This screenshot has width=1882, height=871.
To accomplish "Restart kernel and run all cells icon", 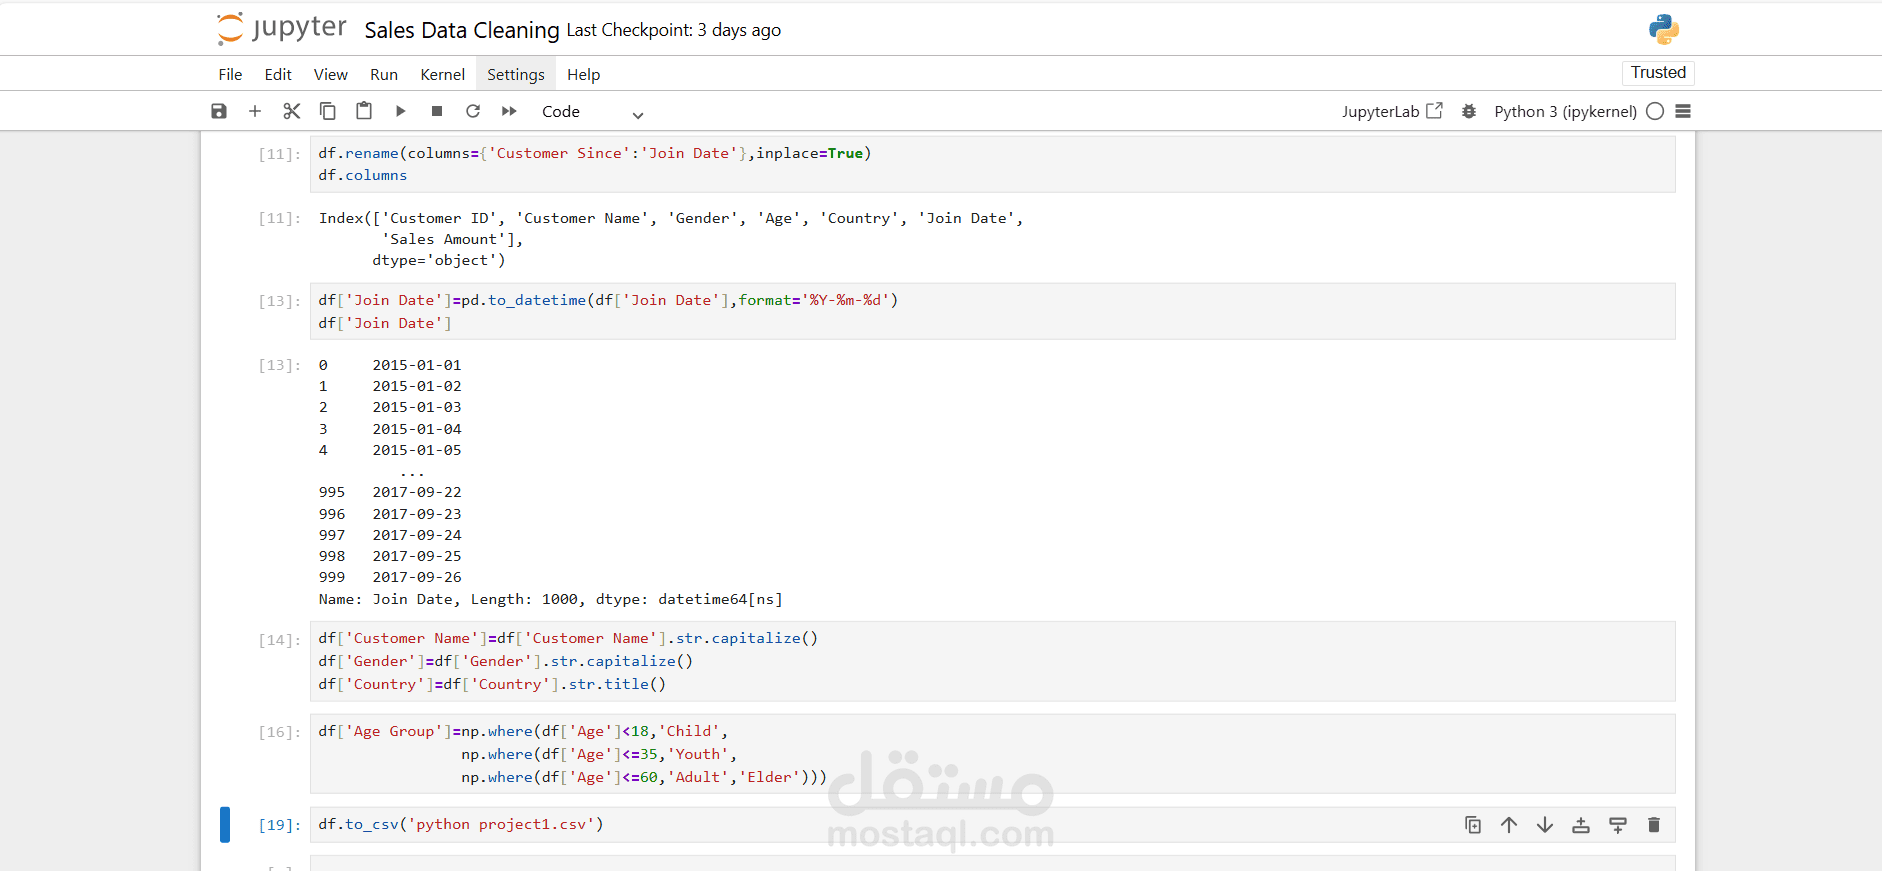I will tap(509, 111).
